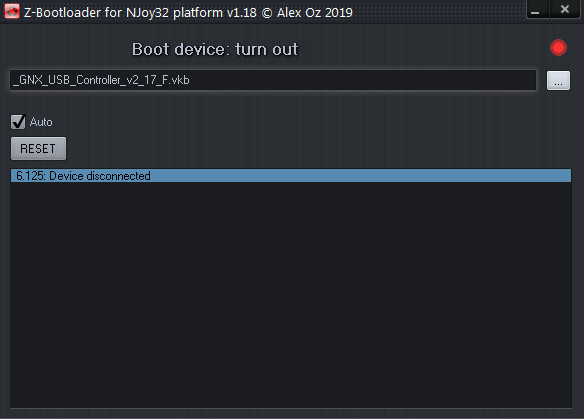Click the empty area of the log list
The height and width of the screenshot is (419, 584).
291,294
